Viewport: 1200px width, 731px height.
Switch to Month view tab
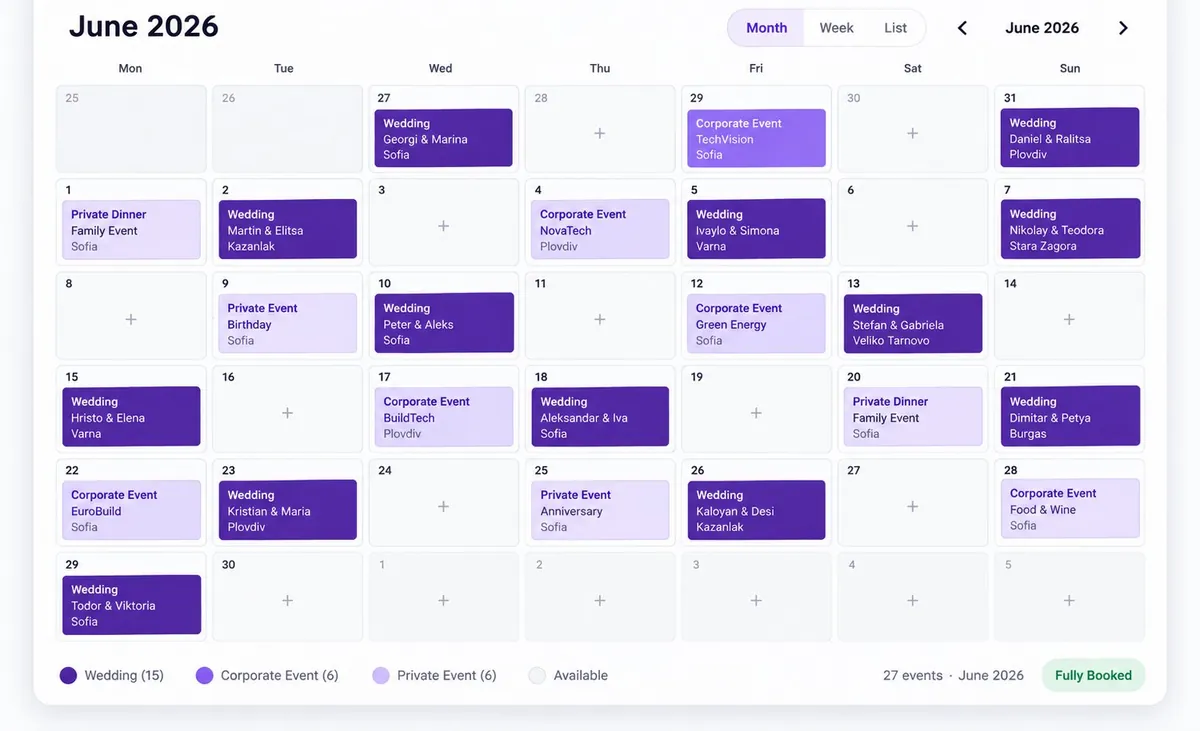tap(766, 28)
